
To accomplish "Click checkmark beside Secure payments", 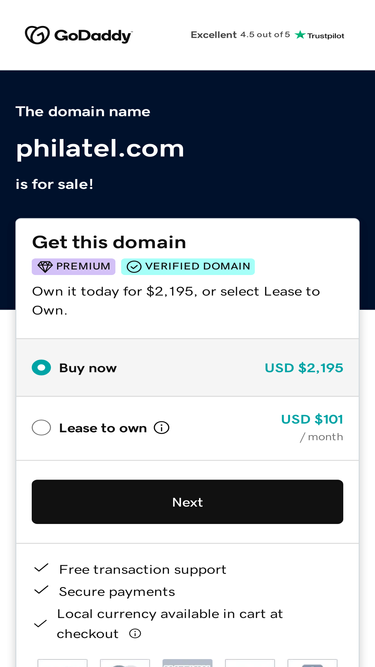I will pyautogui.click(x=41, y=590).
